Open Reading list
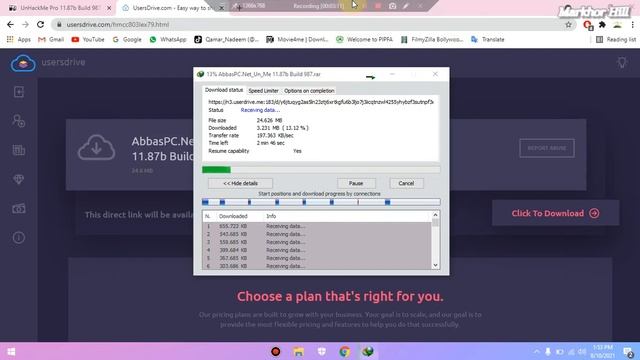This screenshot has width=640, height=360. [x=616, y=40]
